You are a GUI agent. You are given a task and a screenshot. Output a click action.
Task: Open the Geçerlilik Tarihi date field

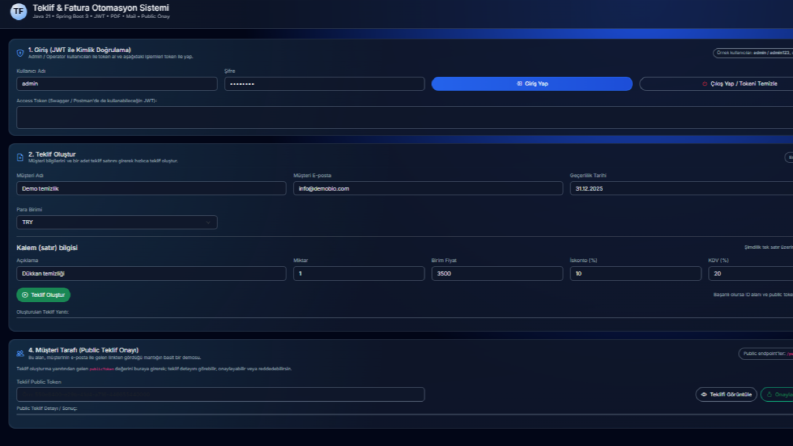pyautogui.click(x=681, y=189)
